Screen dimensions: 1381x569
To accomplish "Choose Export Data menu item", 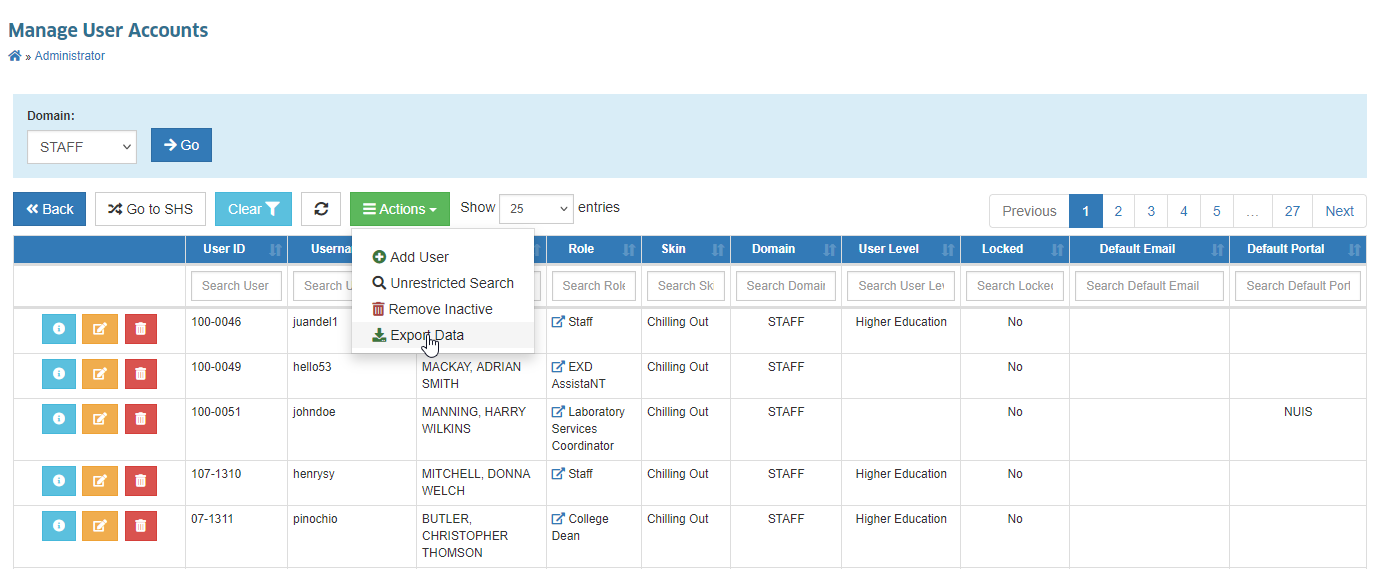I will pos(443,335).
